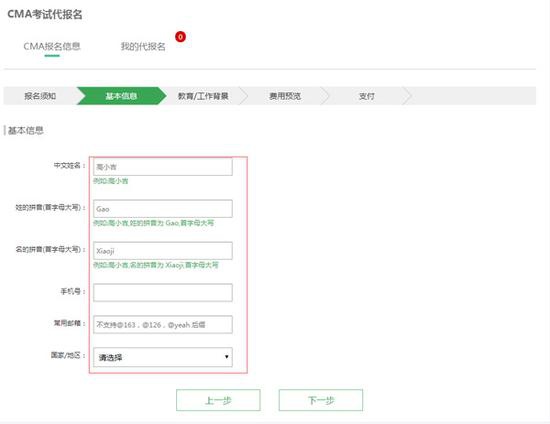Click the hint about 名的拼音为 Xiaoji
The height and width of the screenshot is (424, 550).
[x=156, y=265]
